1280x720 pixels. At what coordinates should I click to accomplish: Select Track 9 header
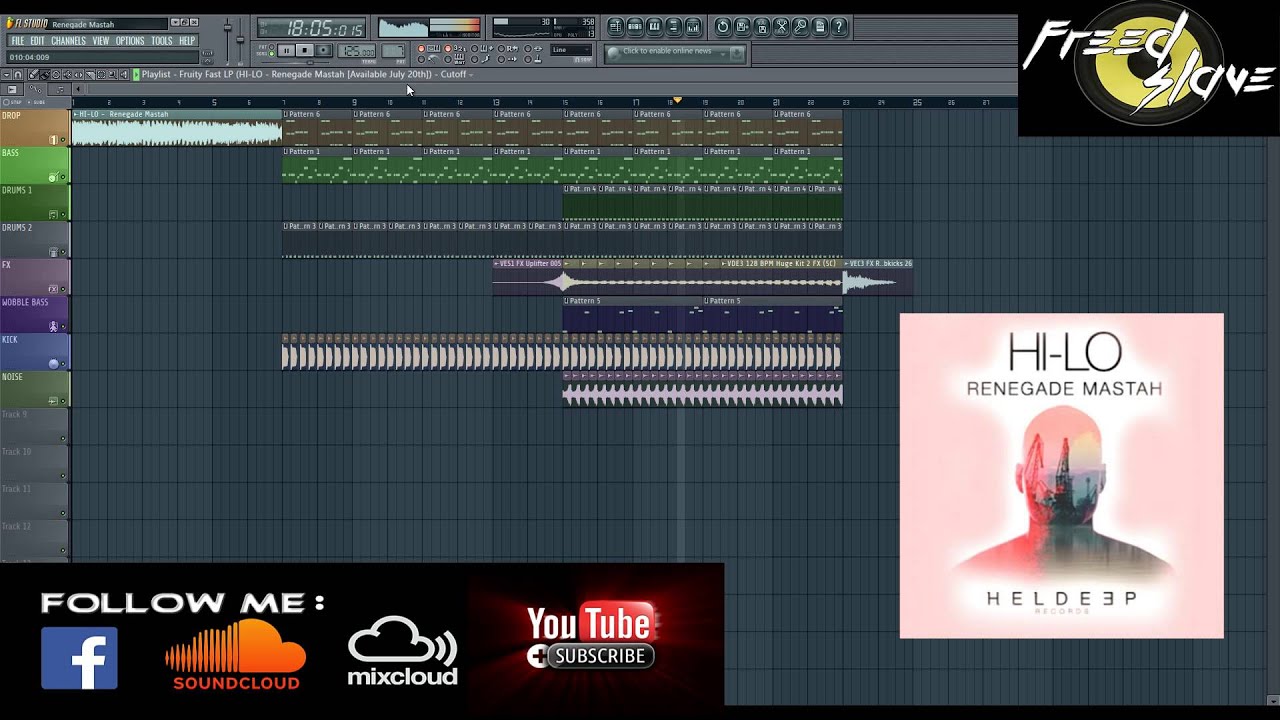[35, 426]
